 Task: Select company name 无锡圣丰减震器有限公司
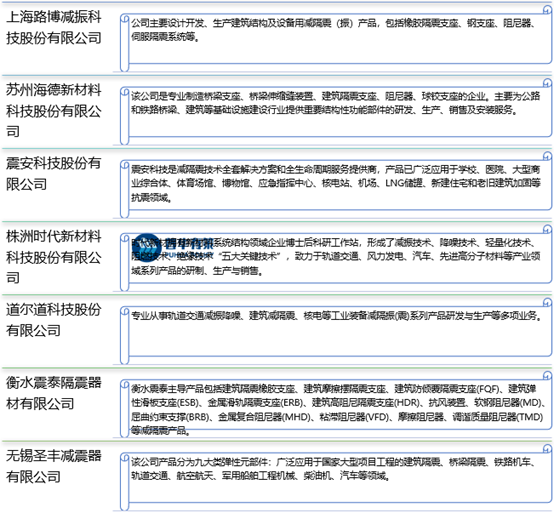(x=54, y=466)
